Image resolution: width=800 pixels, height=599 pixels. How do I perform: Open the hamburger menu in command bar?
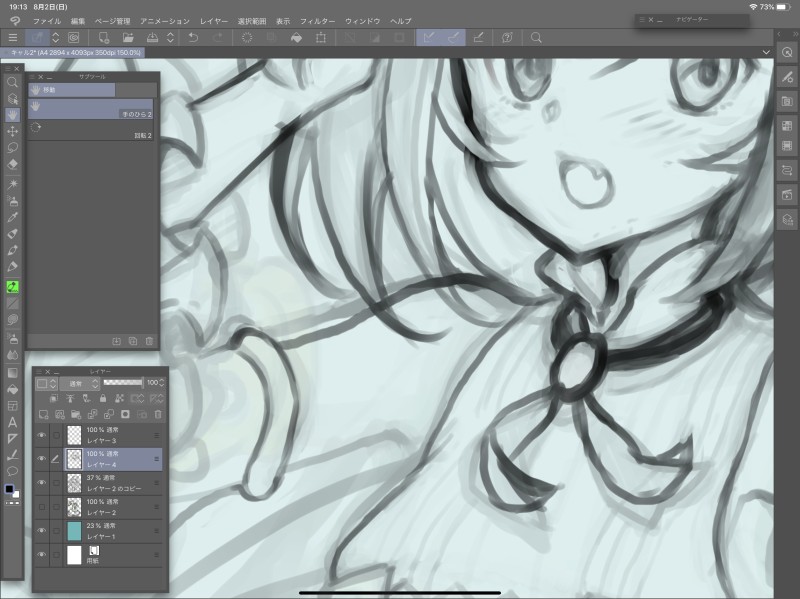point(13,38)
